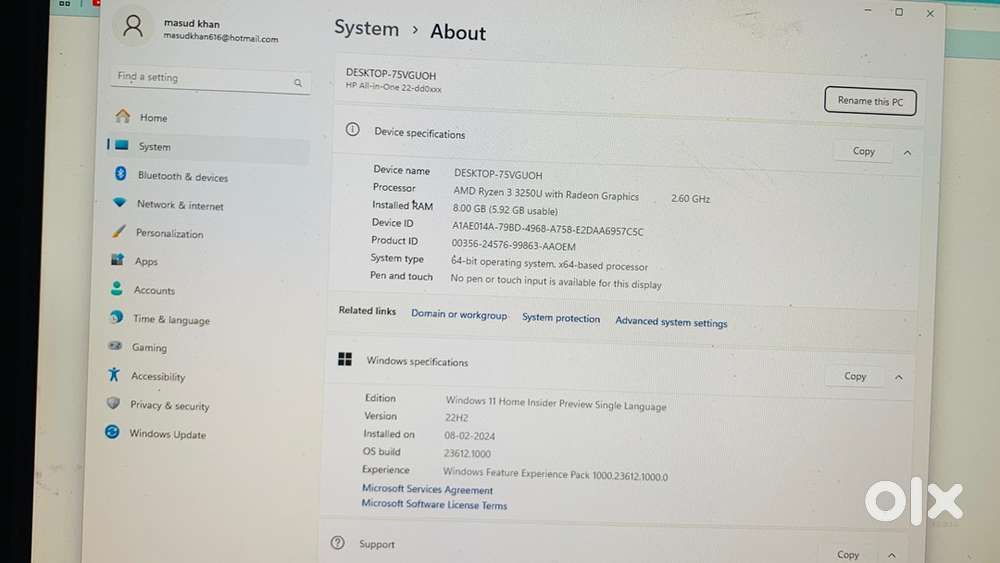Screen dimensions: 1000x563
Task: Select the Product ID value 00356-24576-99863-AAOEM
Action: 513,245
